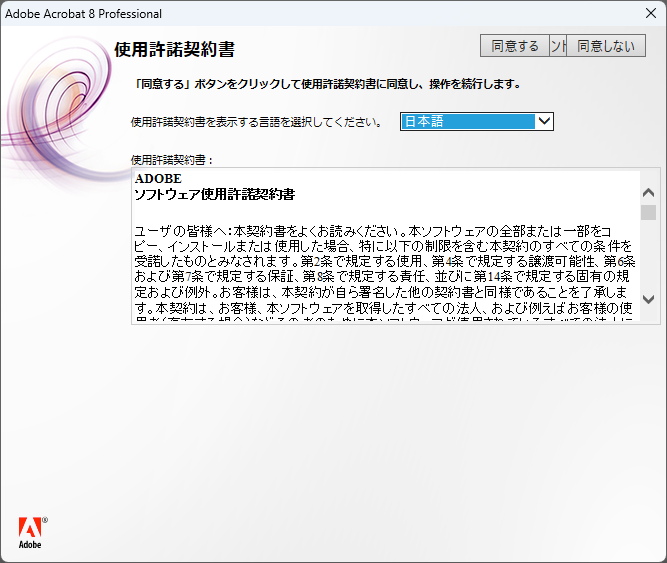Viewport: 667px width, 563px height.
Task: Click the text line starting with ユーザの皆様へ
Action: pyautogui.click(x=373, y=231)
